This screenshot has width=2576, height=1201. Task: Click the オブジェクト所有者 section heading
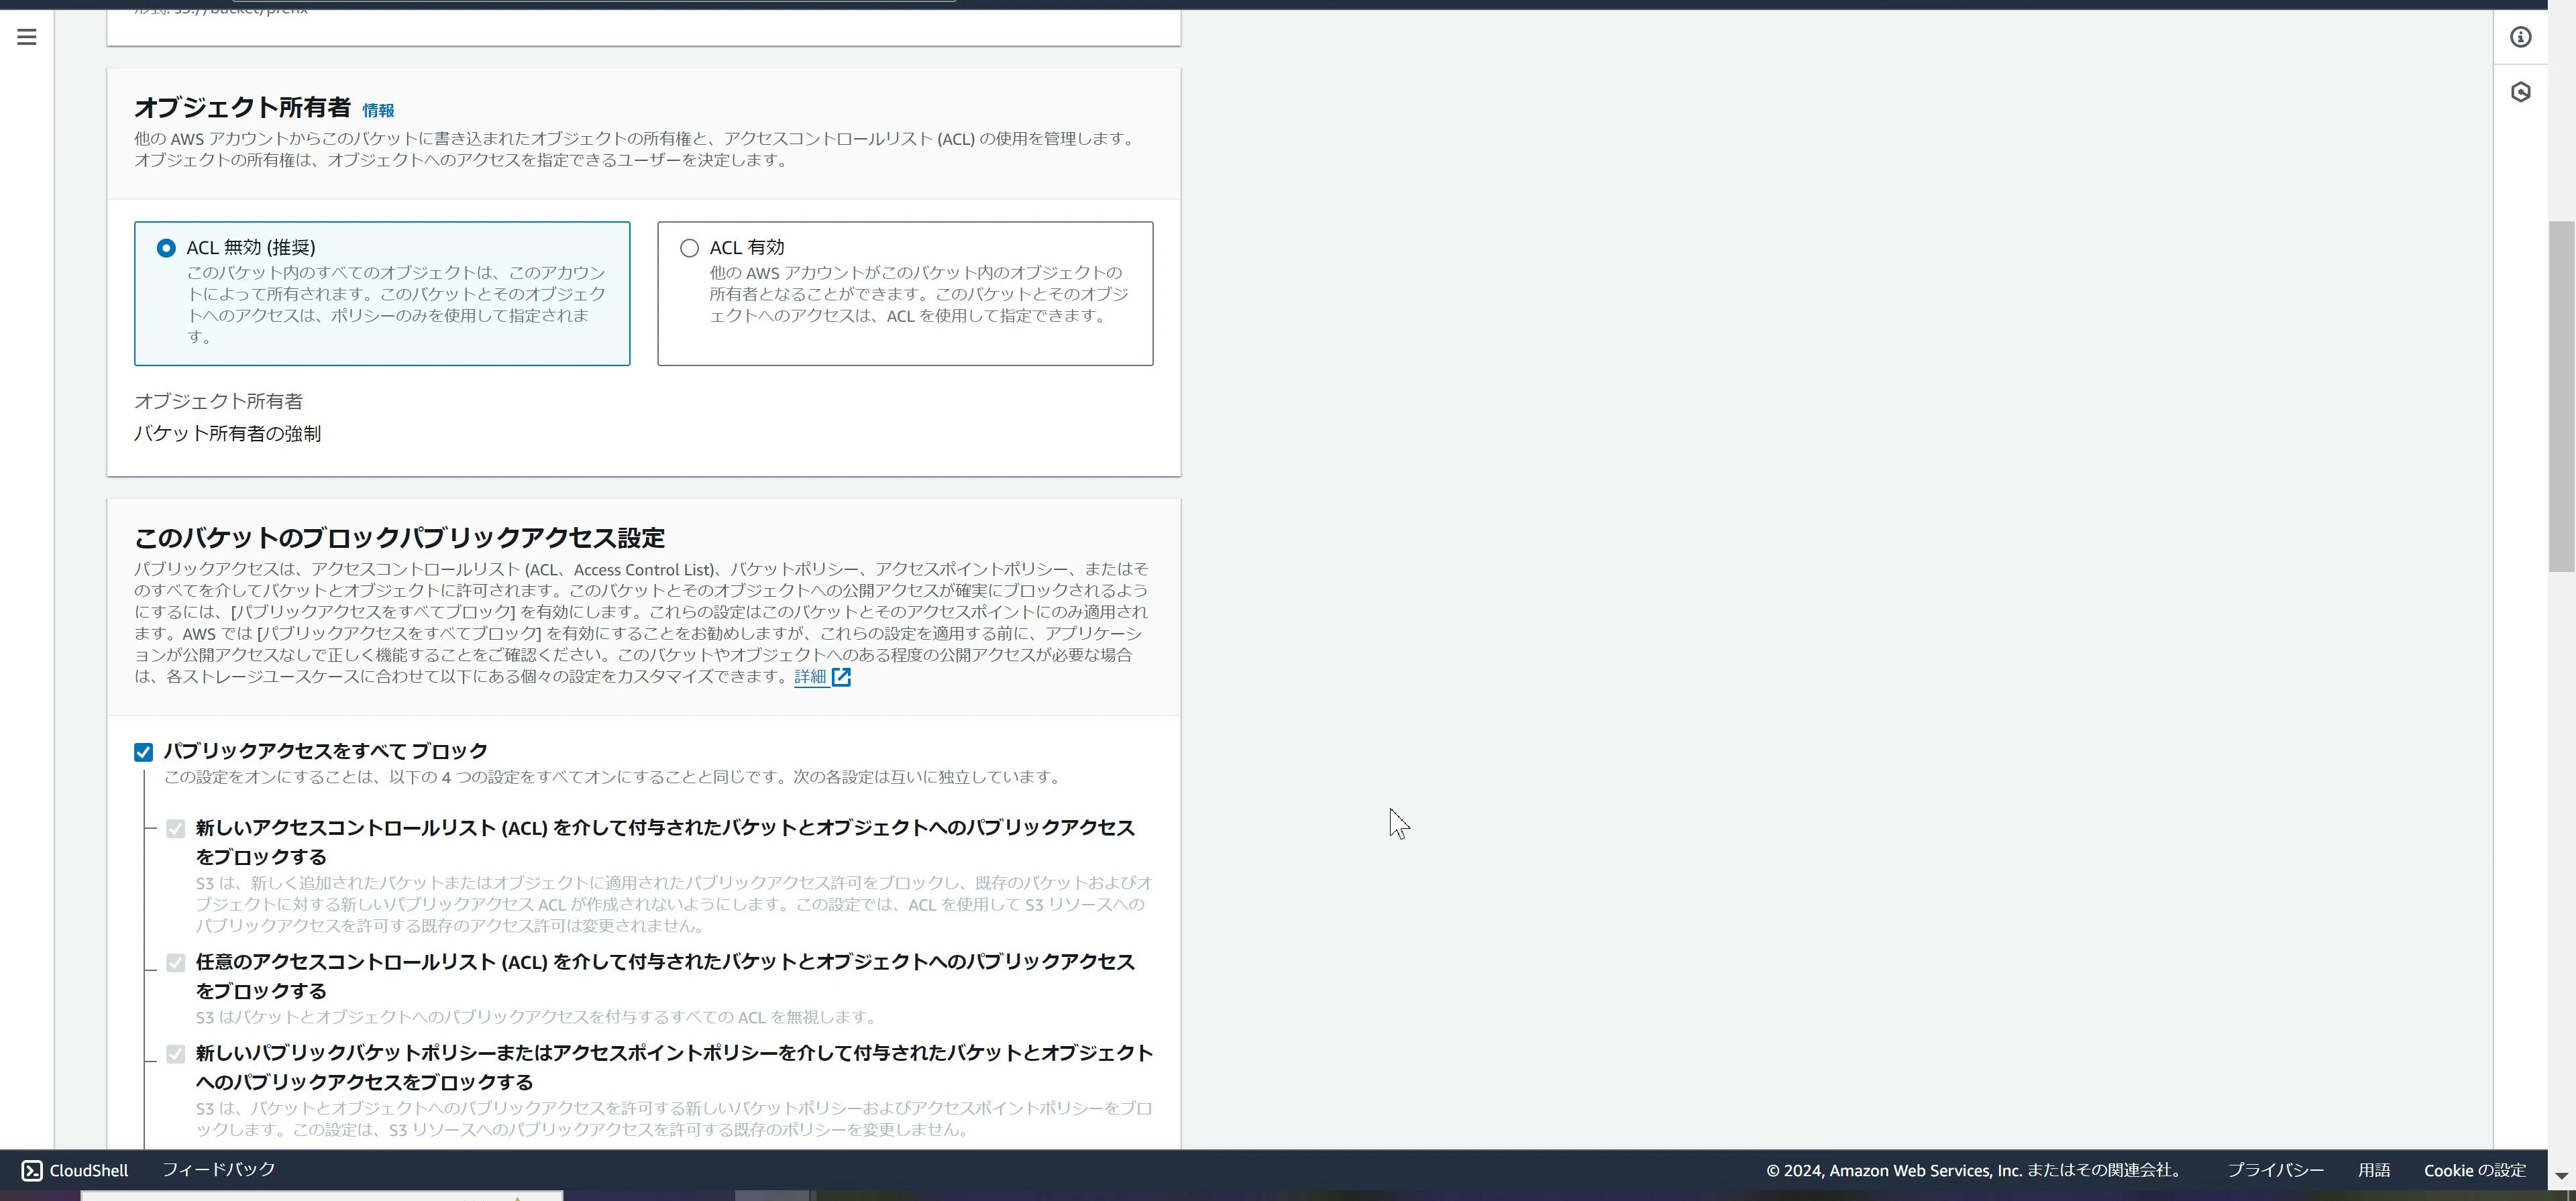click(242, 108)
